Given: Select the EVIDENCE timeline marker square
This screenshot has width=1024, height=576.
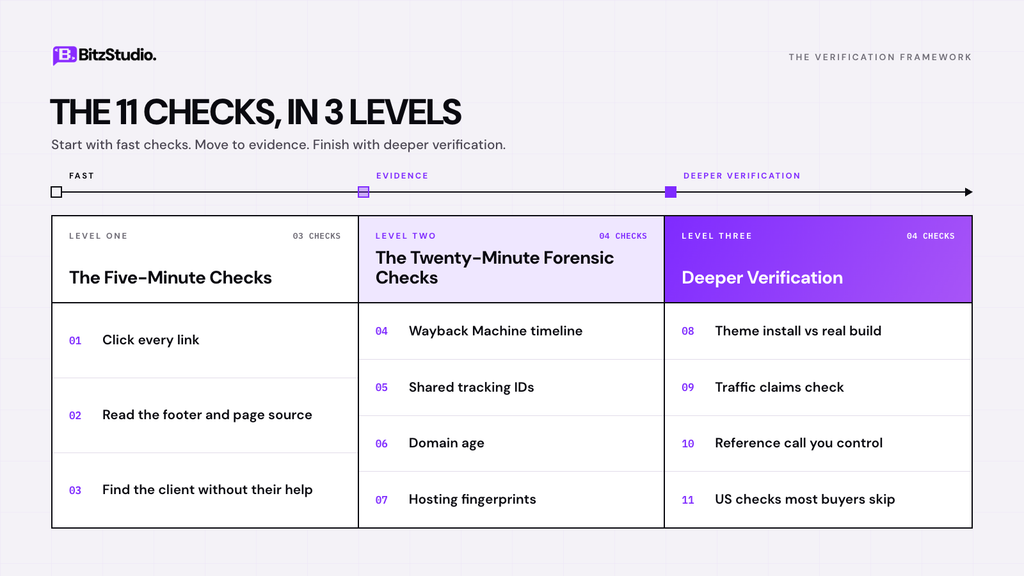Looking at the screenshot, I should [364, 192].
